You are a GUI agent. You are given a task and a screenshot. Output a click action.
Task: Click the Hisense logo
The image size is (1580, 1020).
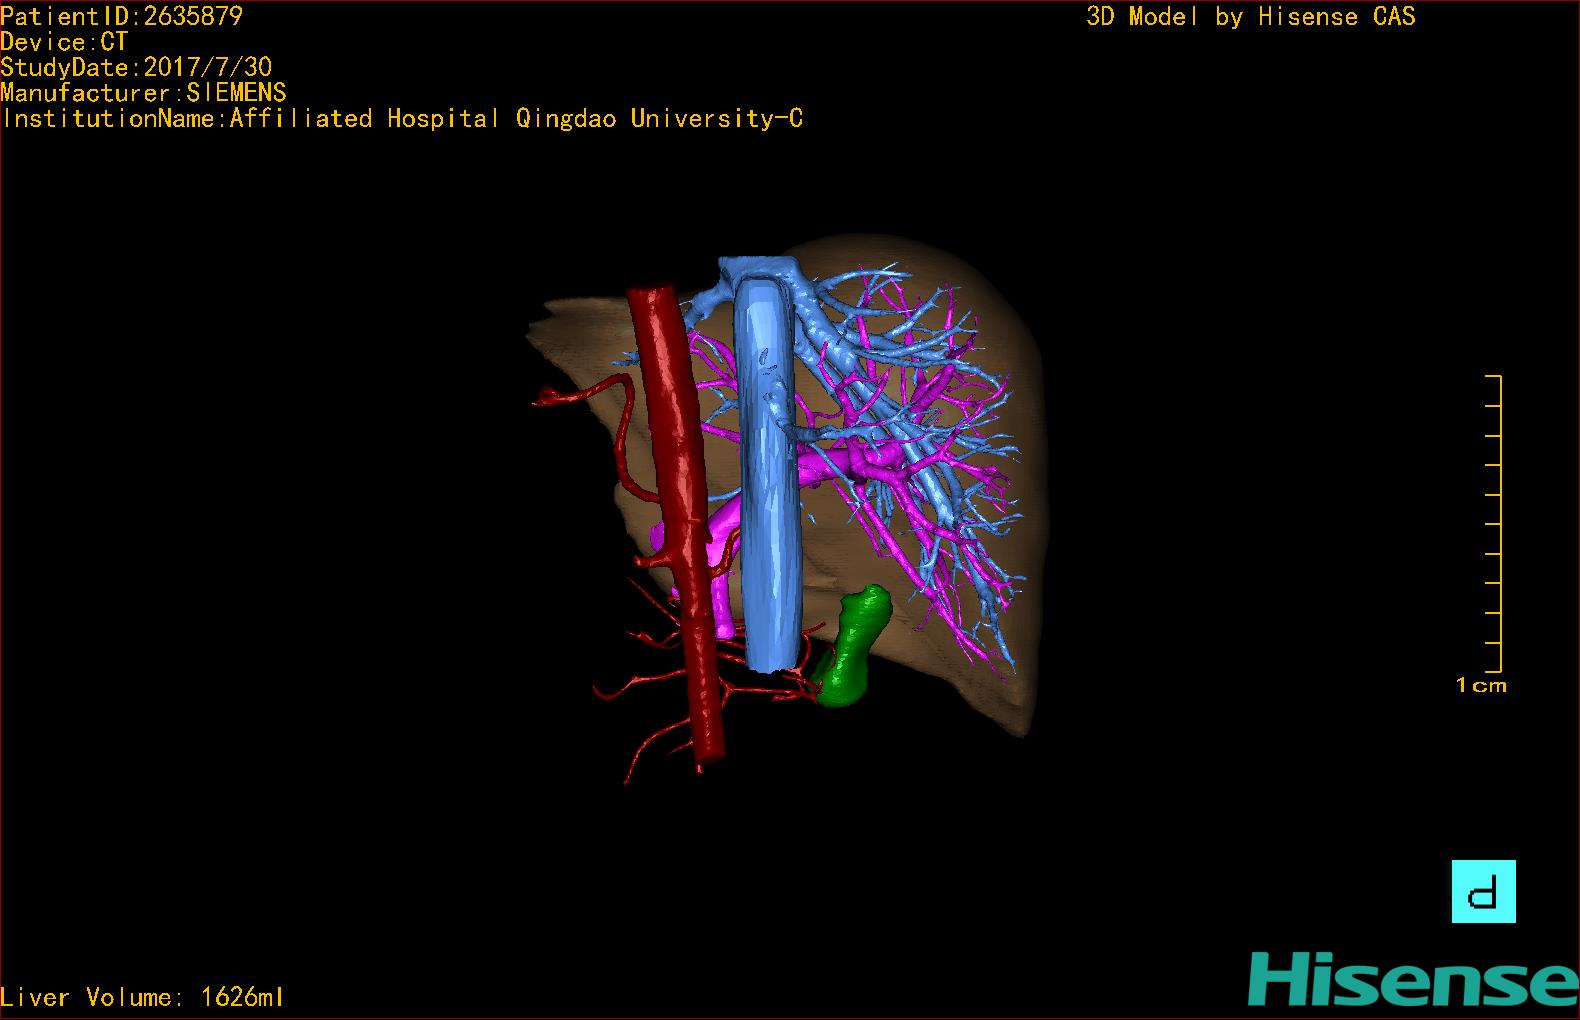click(1413, 979)
